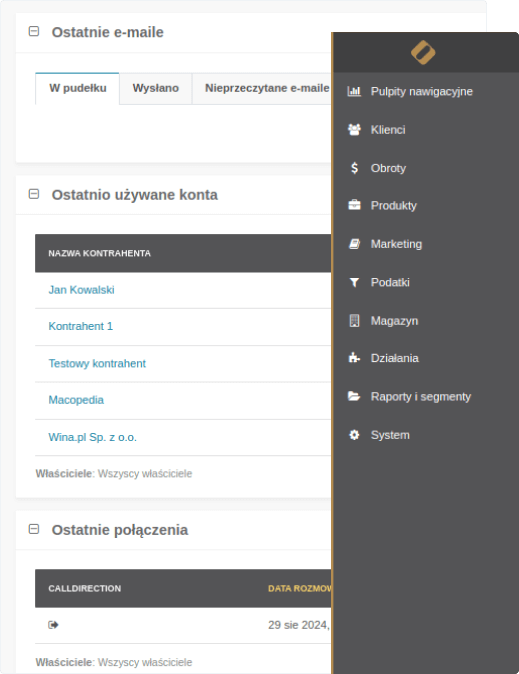Viewport: 519px width, 674px height.
Task: Sort by DATA ROZMOWY column header
Action: [x=300, y=588]
